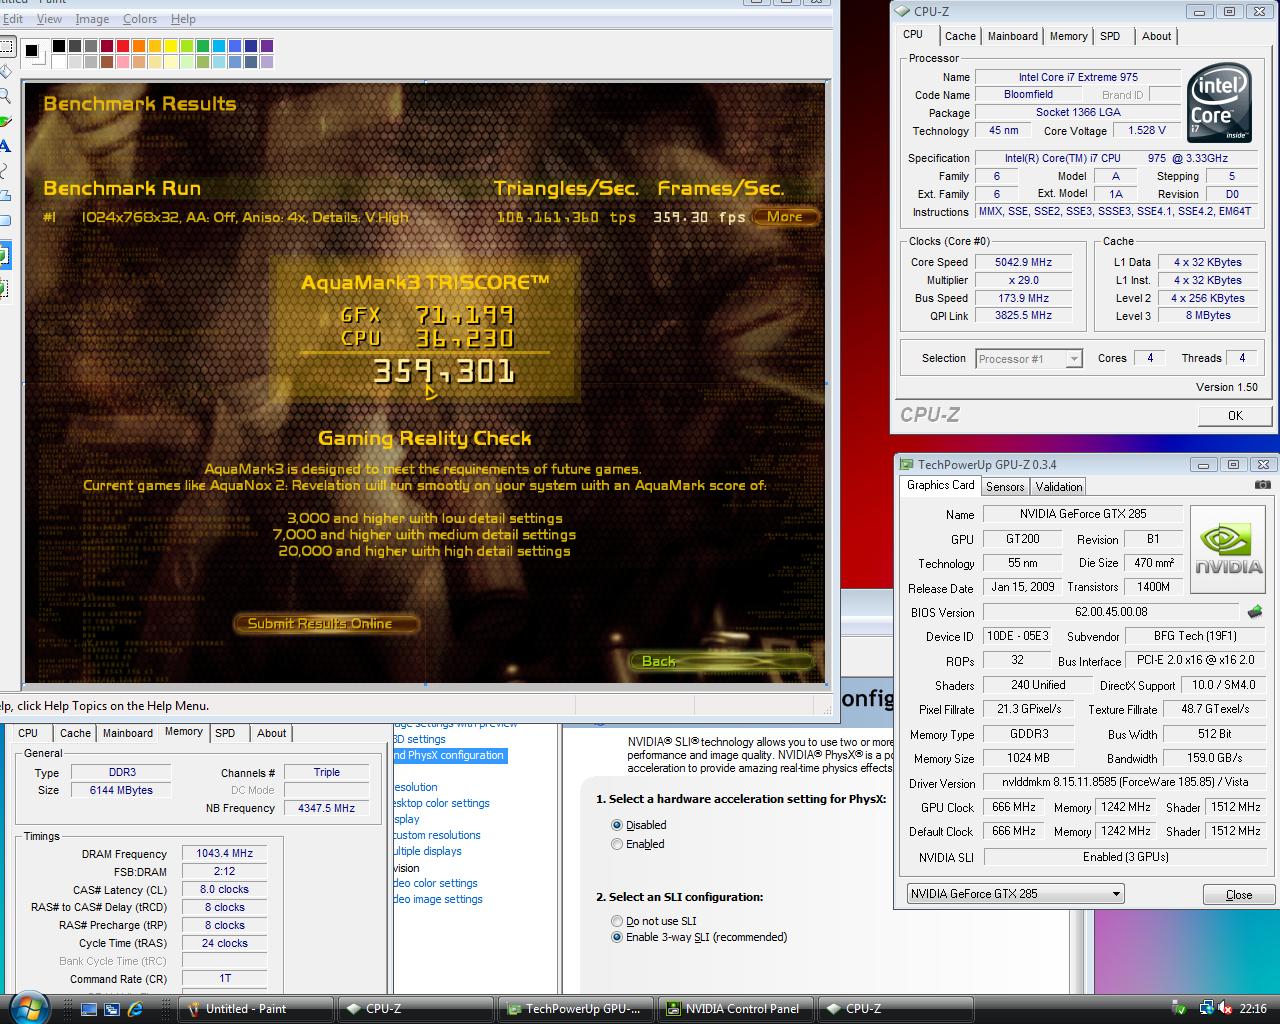Select the rectangular Select tool in Paint
The height and width of the screenshot is (1024, 1280).
click(6, 46)
